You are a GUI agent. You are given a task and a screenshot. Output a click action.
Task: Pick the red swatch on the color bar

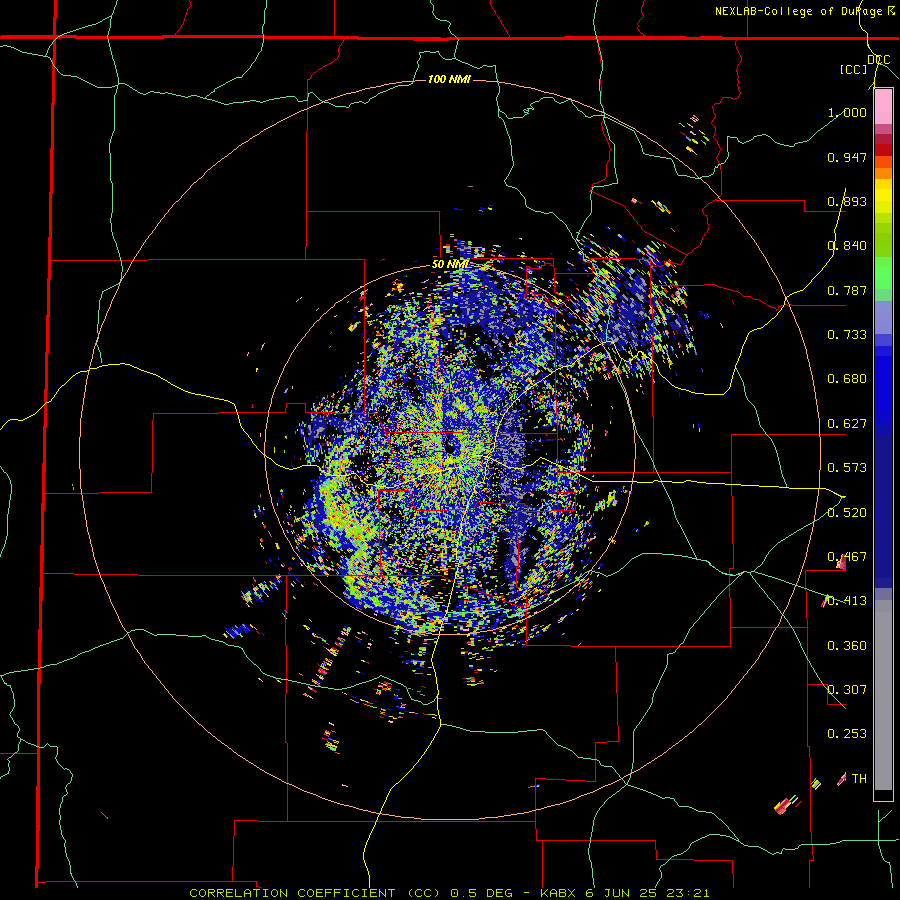[883, 150]
